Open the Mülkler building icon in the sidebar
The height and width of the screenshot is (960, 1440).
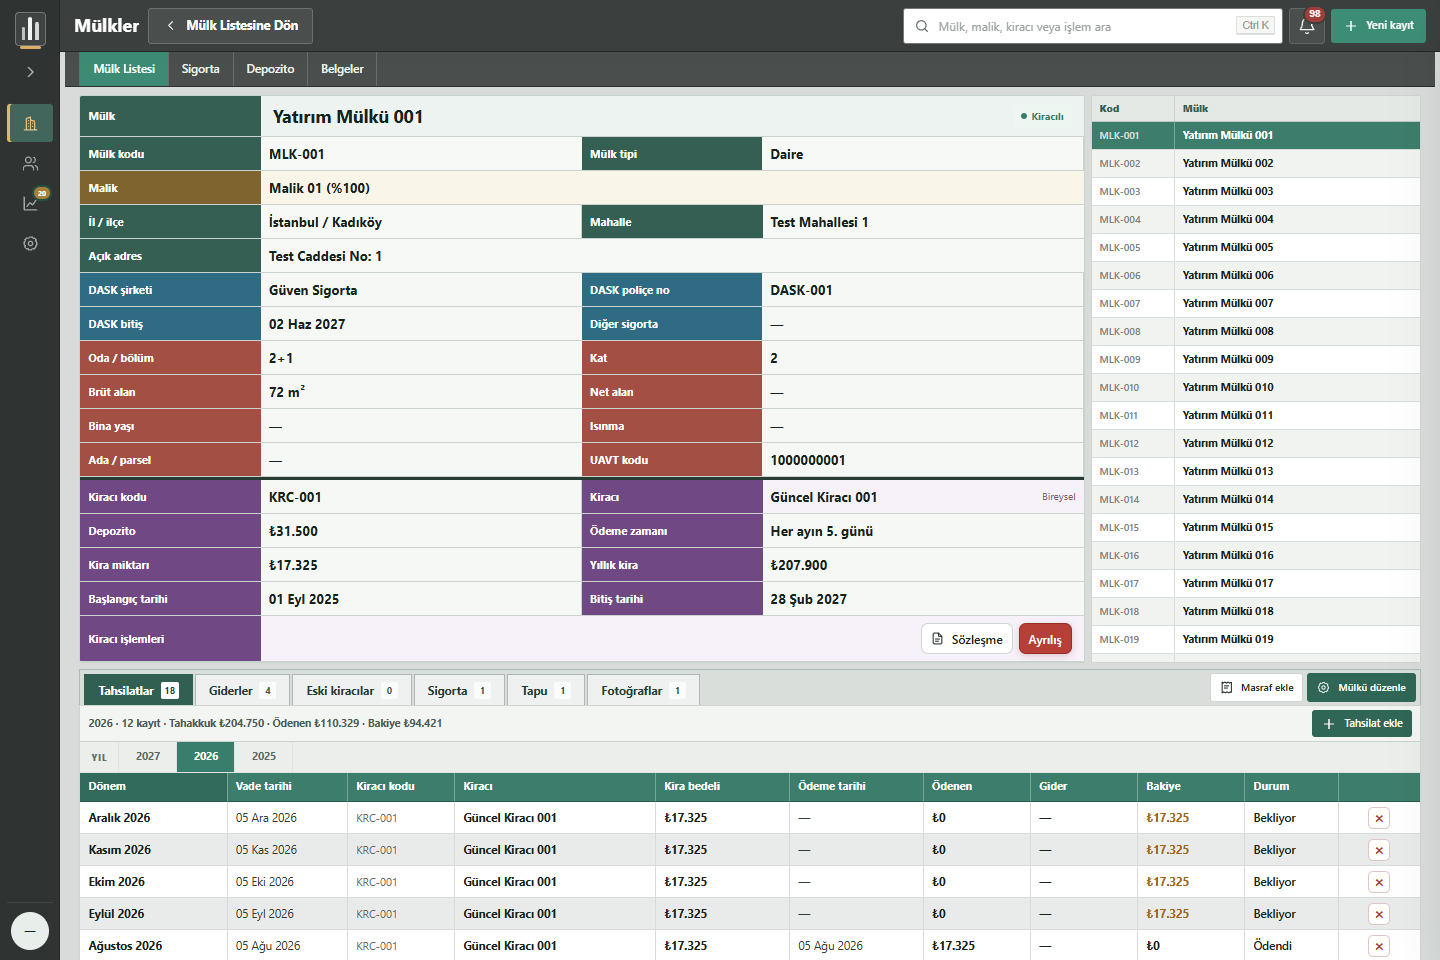(30, 123)
